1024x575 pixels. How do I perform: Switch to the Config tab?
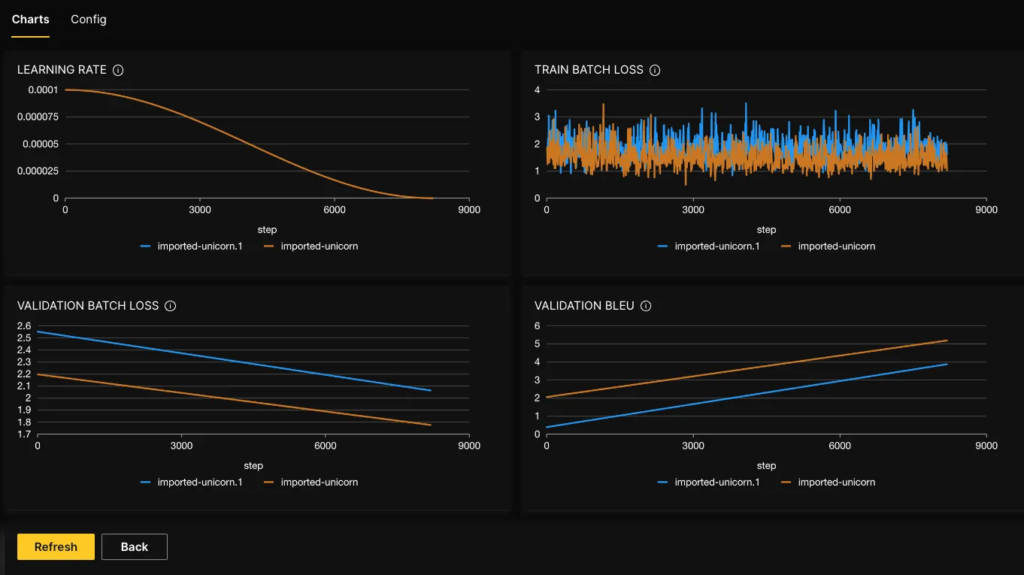tap(88, 19)
